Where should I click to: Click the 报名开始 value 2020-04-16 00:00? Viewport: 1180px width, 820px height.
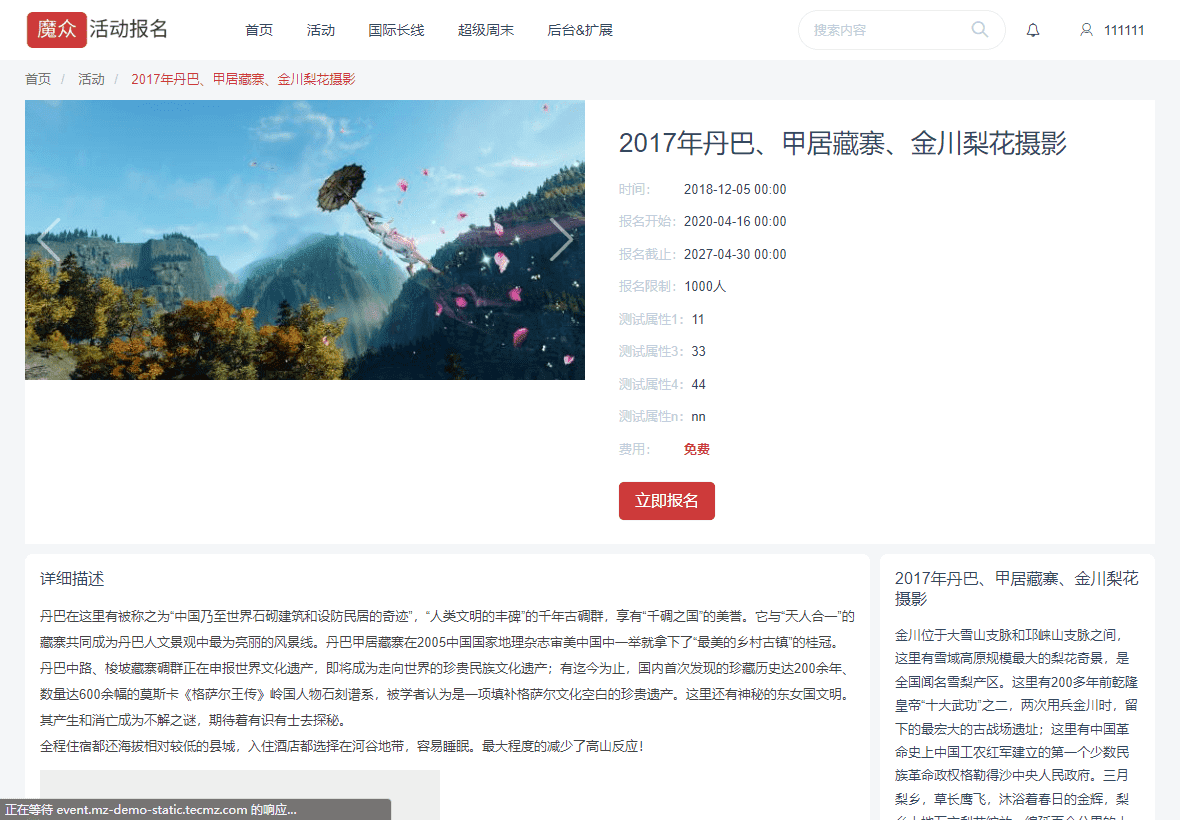(734, 222)
